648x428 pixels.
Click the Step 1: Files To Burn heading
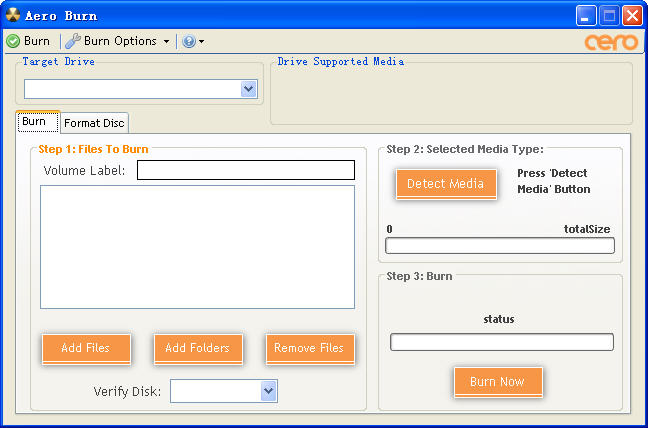[93, 149]
